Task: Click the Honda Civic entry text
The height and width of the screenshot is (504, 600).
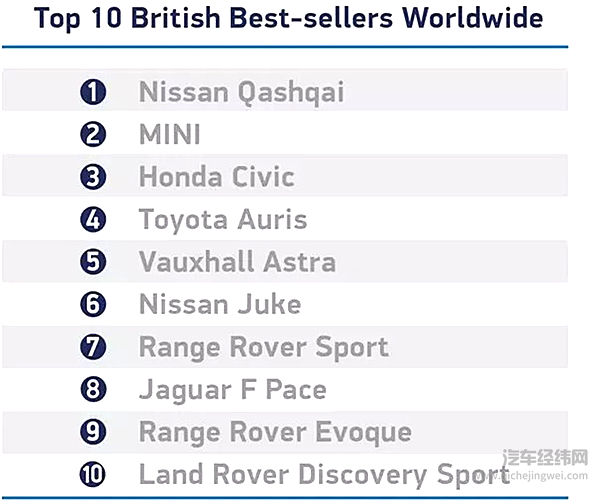Action: (216, 177)
